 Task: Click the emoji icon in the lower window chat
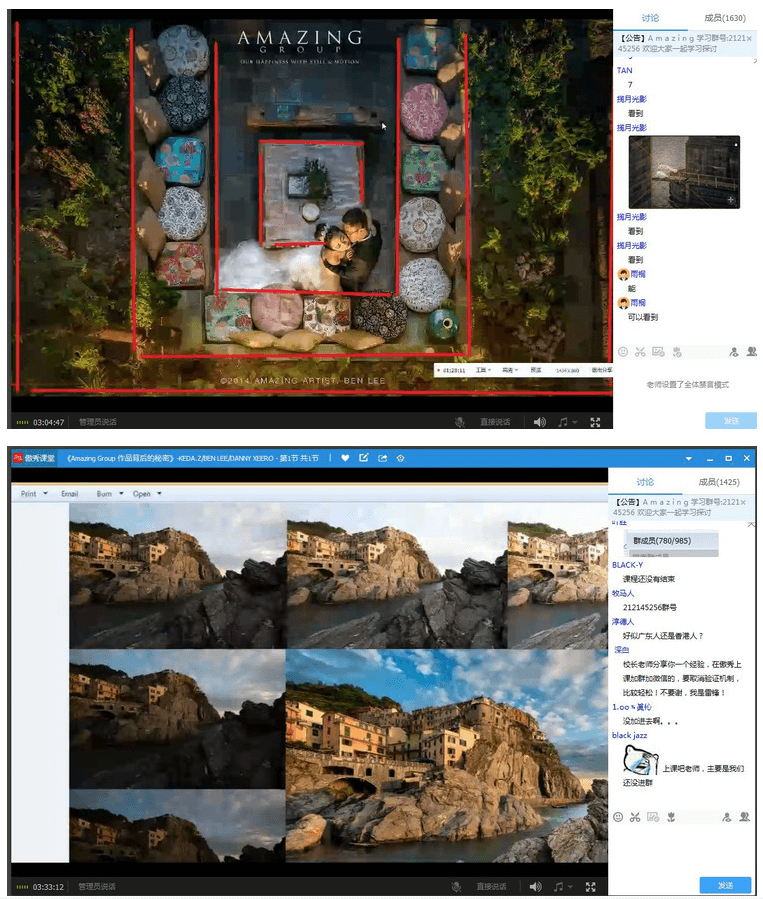pyautogui.click(x=618, y=817)
